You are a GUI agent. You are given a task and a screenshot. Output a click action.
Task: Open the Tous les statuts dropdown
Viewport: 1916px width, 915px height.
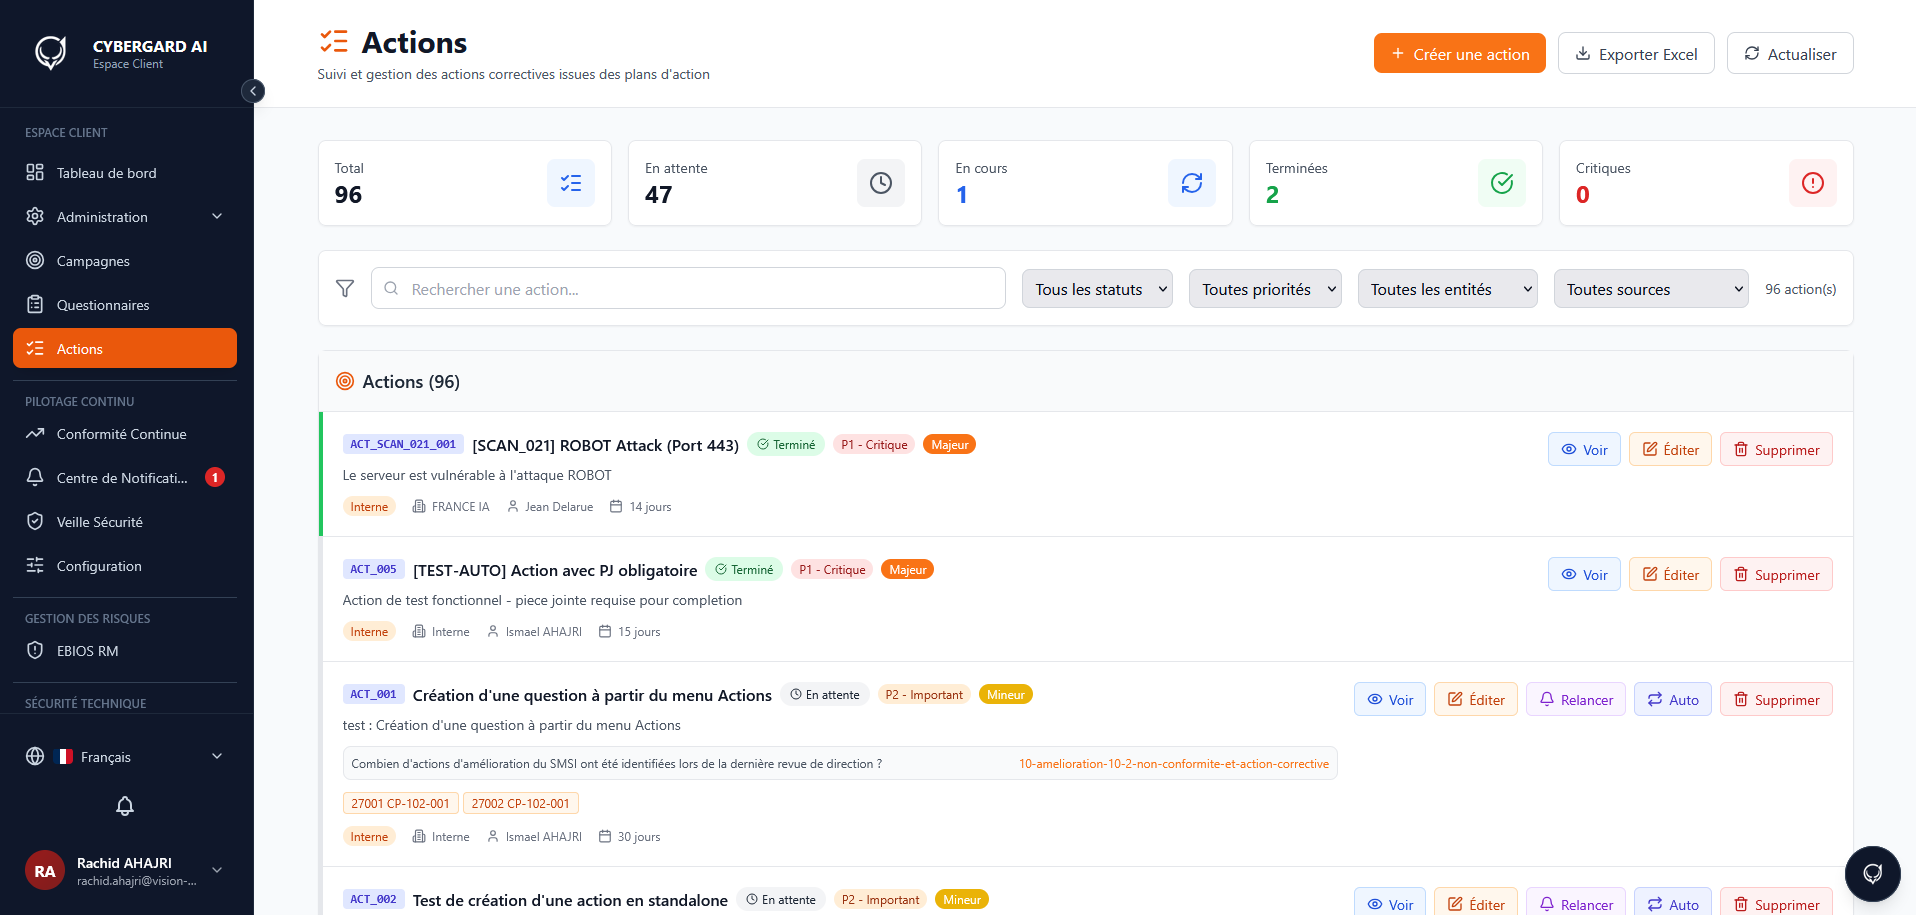(x=1097, y=289)
